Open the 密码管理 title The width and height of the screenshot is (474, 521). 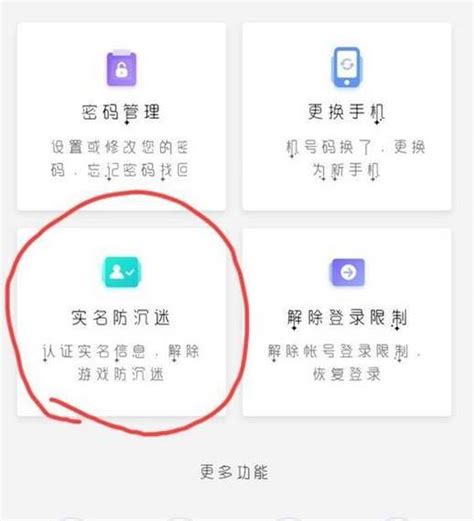pyautogui.click(x=121, y=112)
